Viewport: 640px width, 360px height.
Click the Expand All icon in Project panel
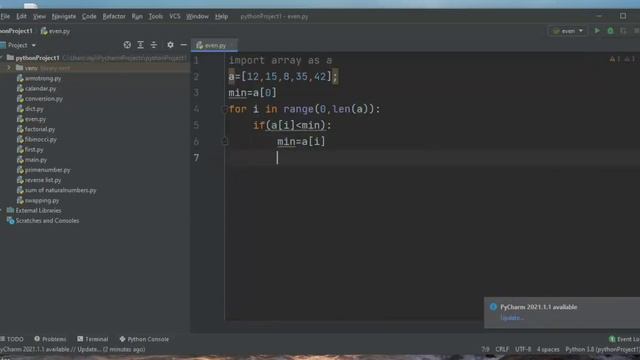140,45
